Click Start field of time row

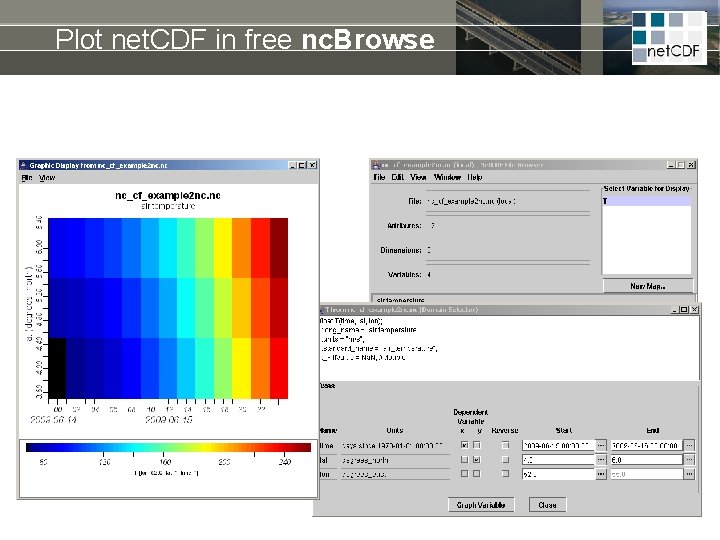(x=558, y=445)
